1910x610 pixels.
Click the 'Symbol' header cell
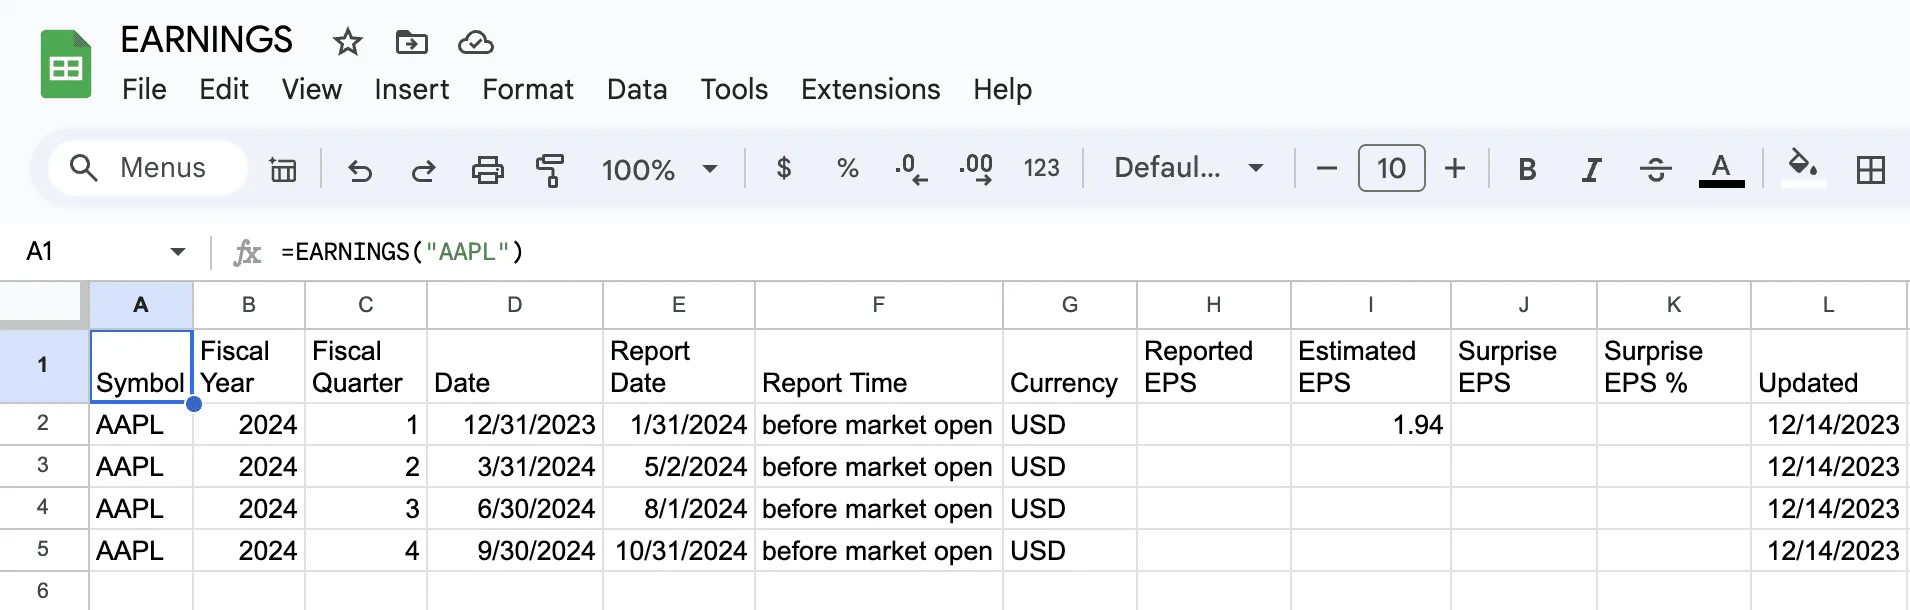(141, 366)
